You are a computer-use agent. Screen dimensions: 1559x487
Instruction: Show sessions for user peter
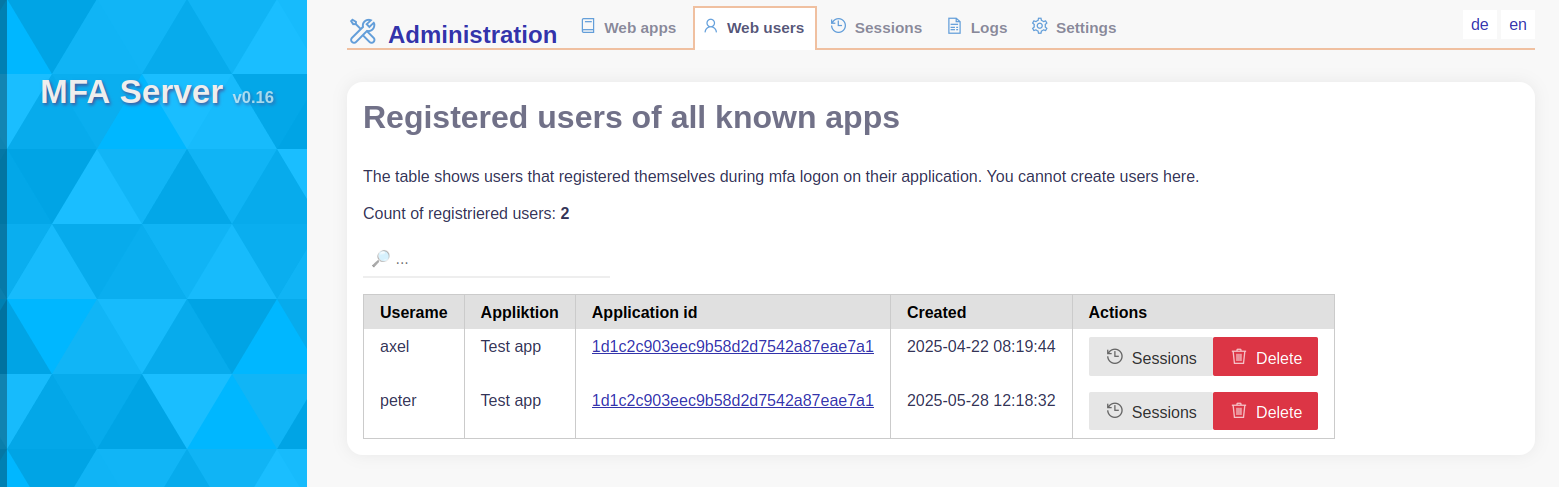1150,411
